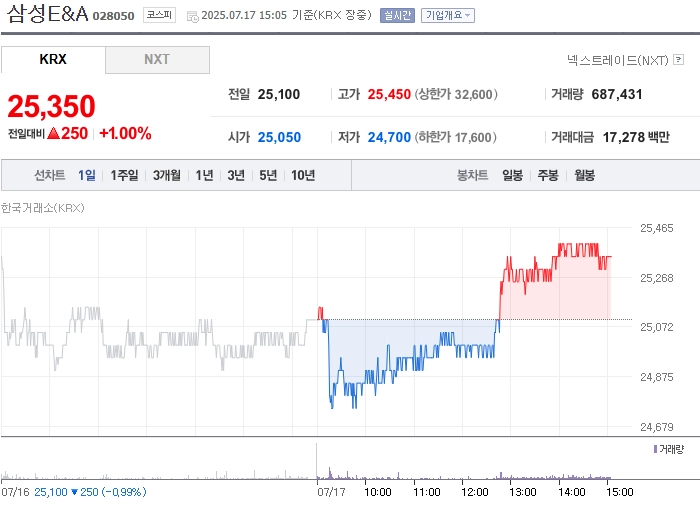Click the red up-triangle next to 250
Viewport: 700px width, 505px height.
[53, 133]
